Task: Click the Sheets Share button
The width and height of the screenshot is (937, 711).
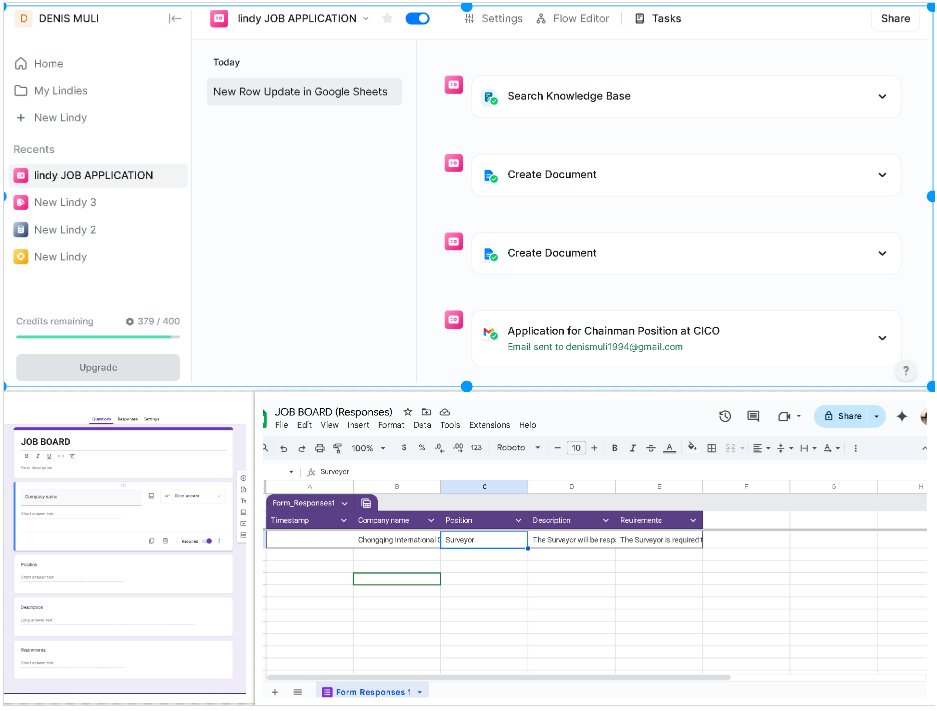Action: point(843,416)
